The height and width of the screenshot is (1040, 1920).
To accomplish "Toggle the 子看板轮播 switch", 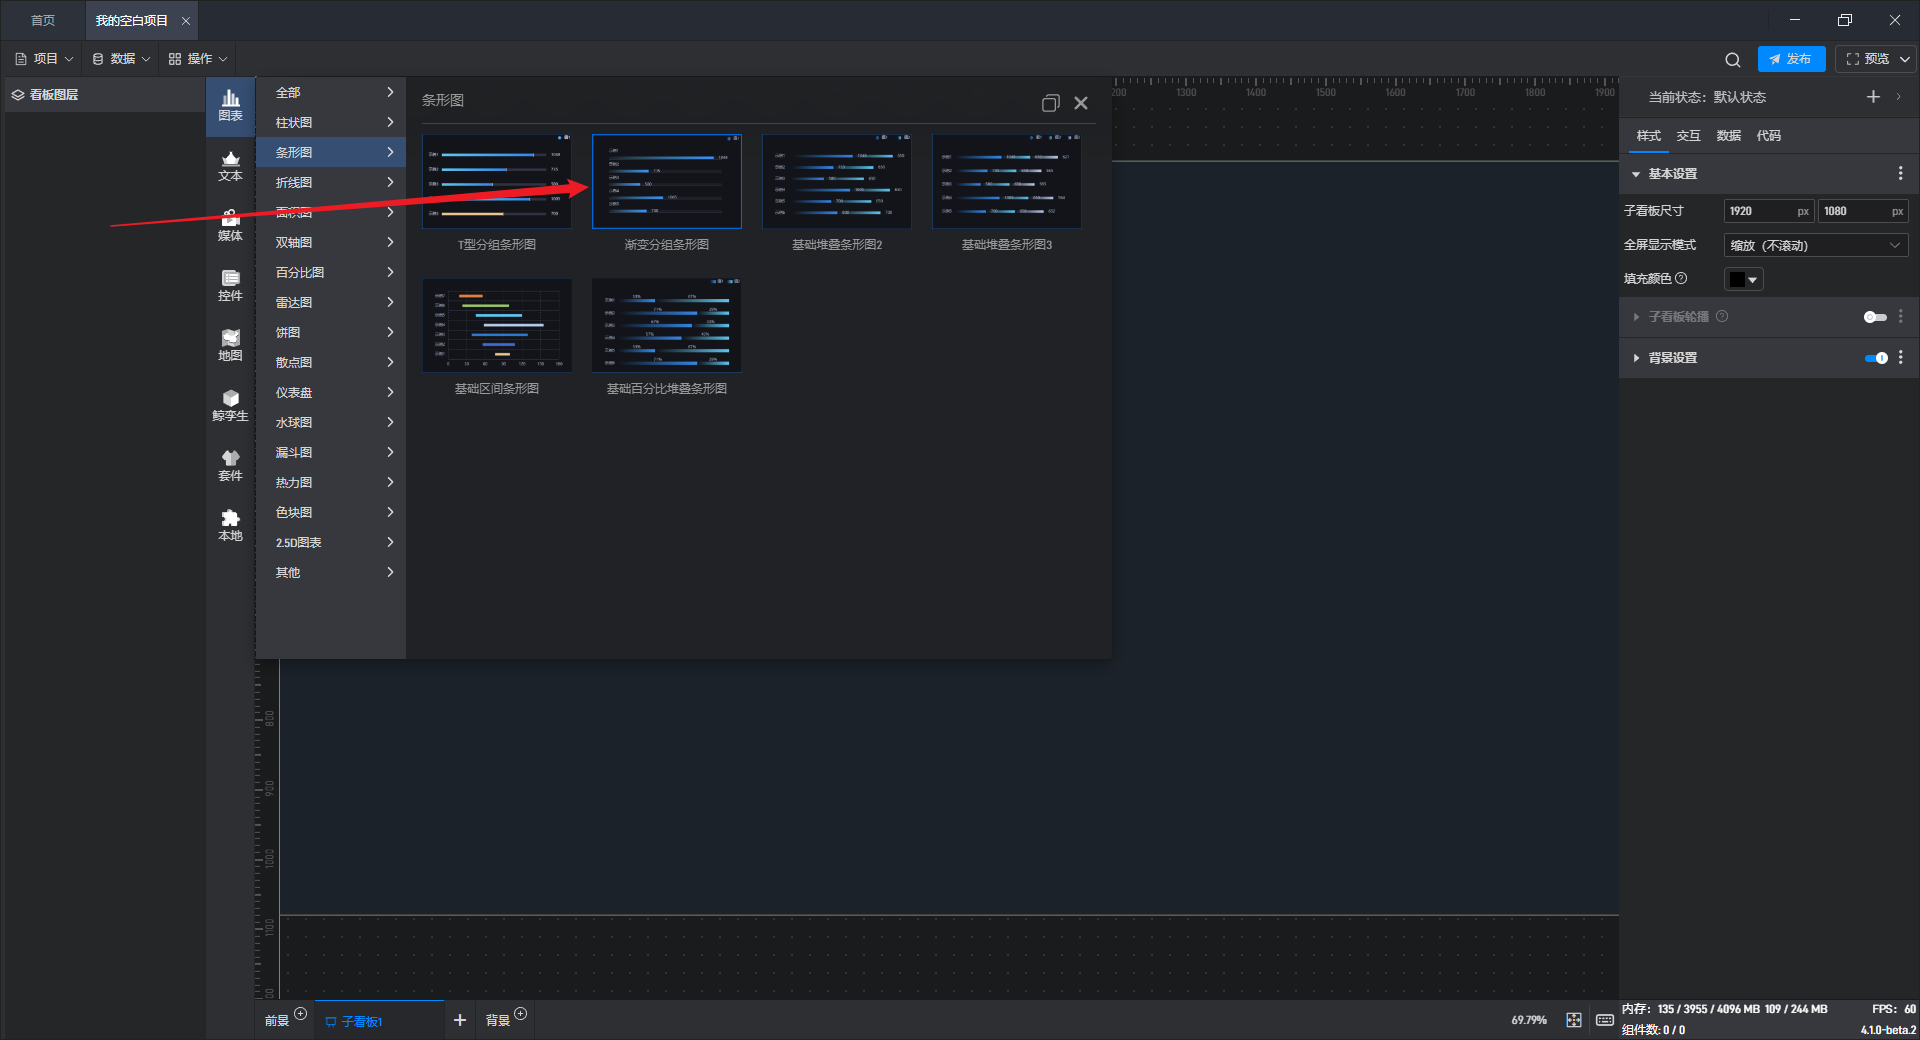I will (x=1875, y=317).
